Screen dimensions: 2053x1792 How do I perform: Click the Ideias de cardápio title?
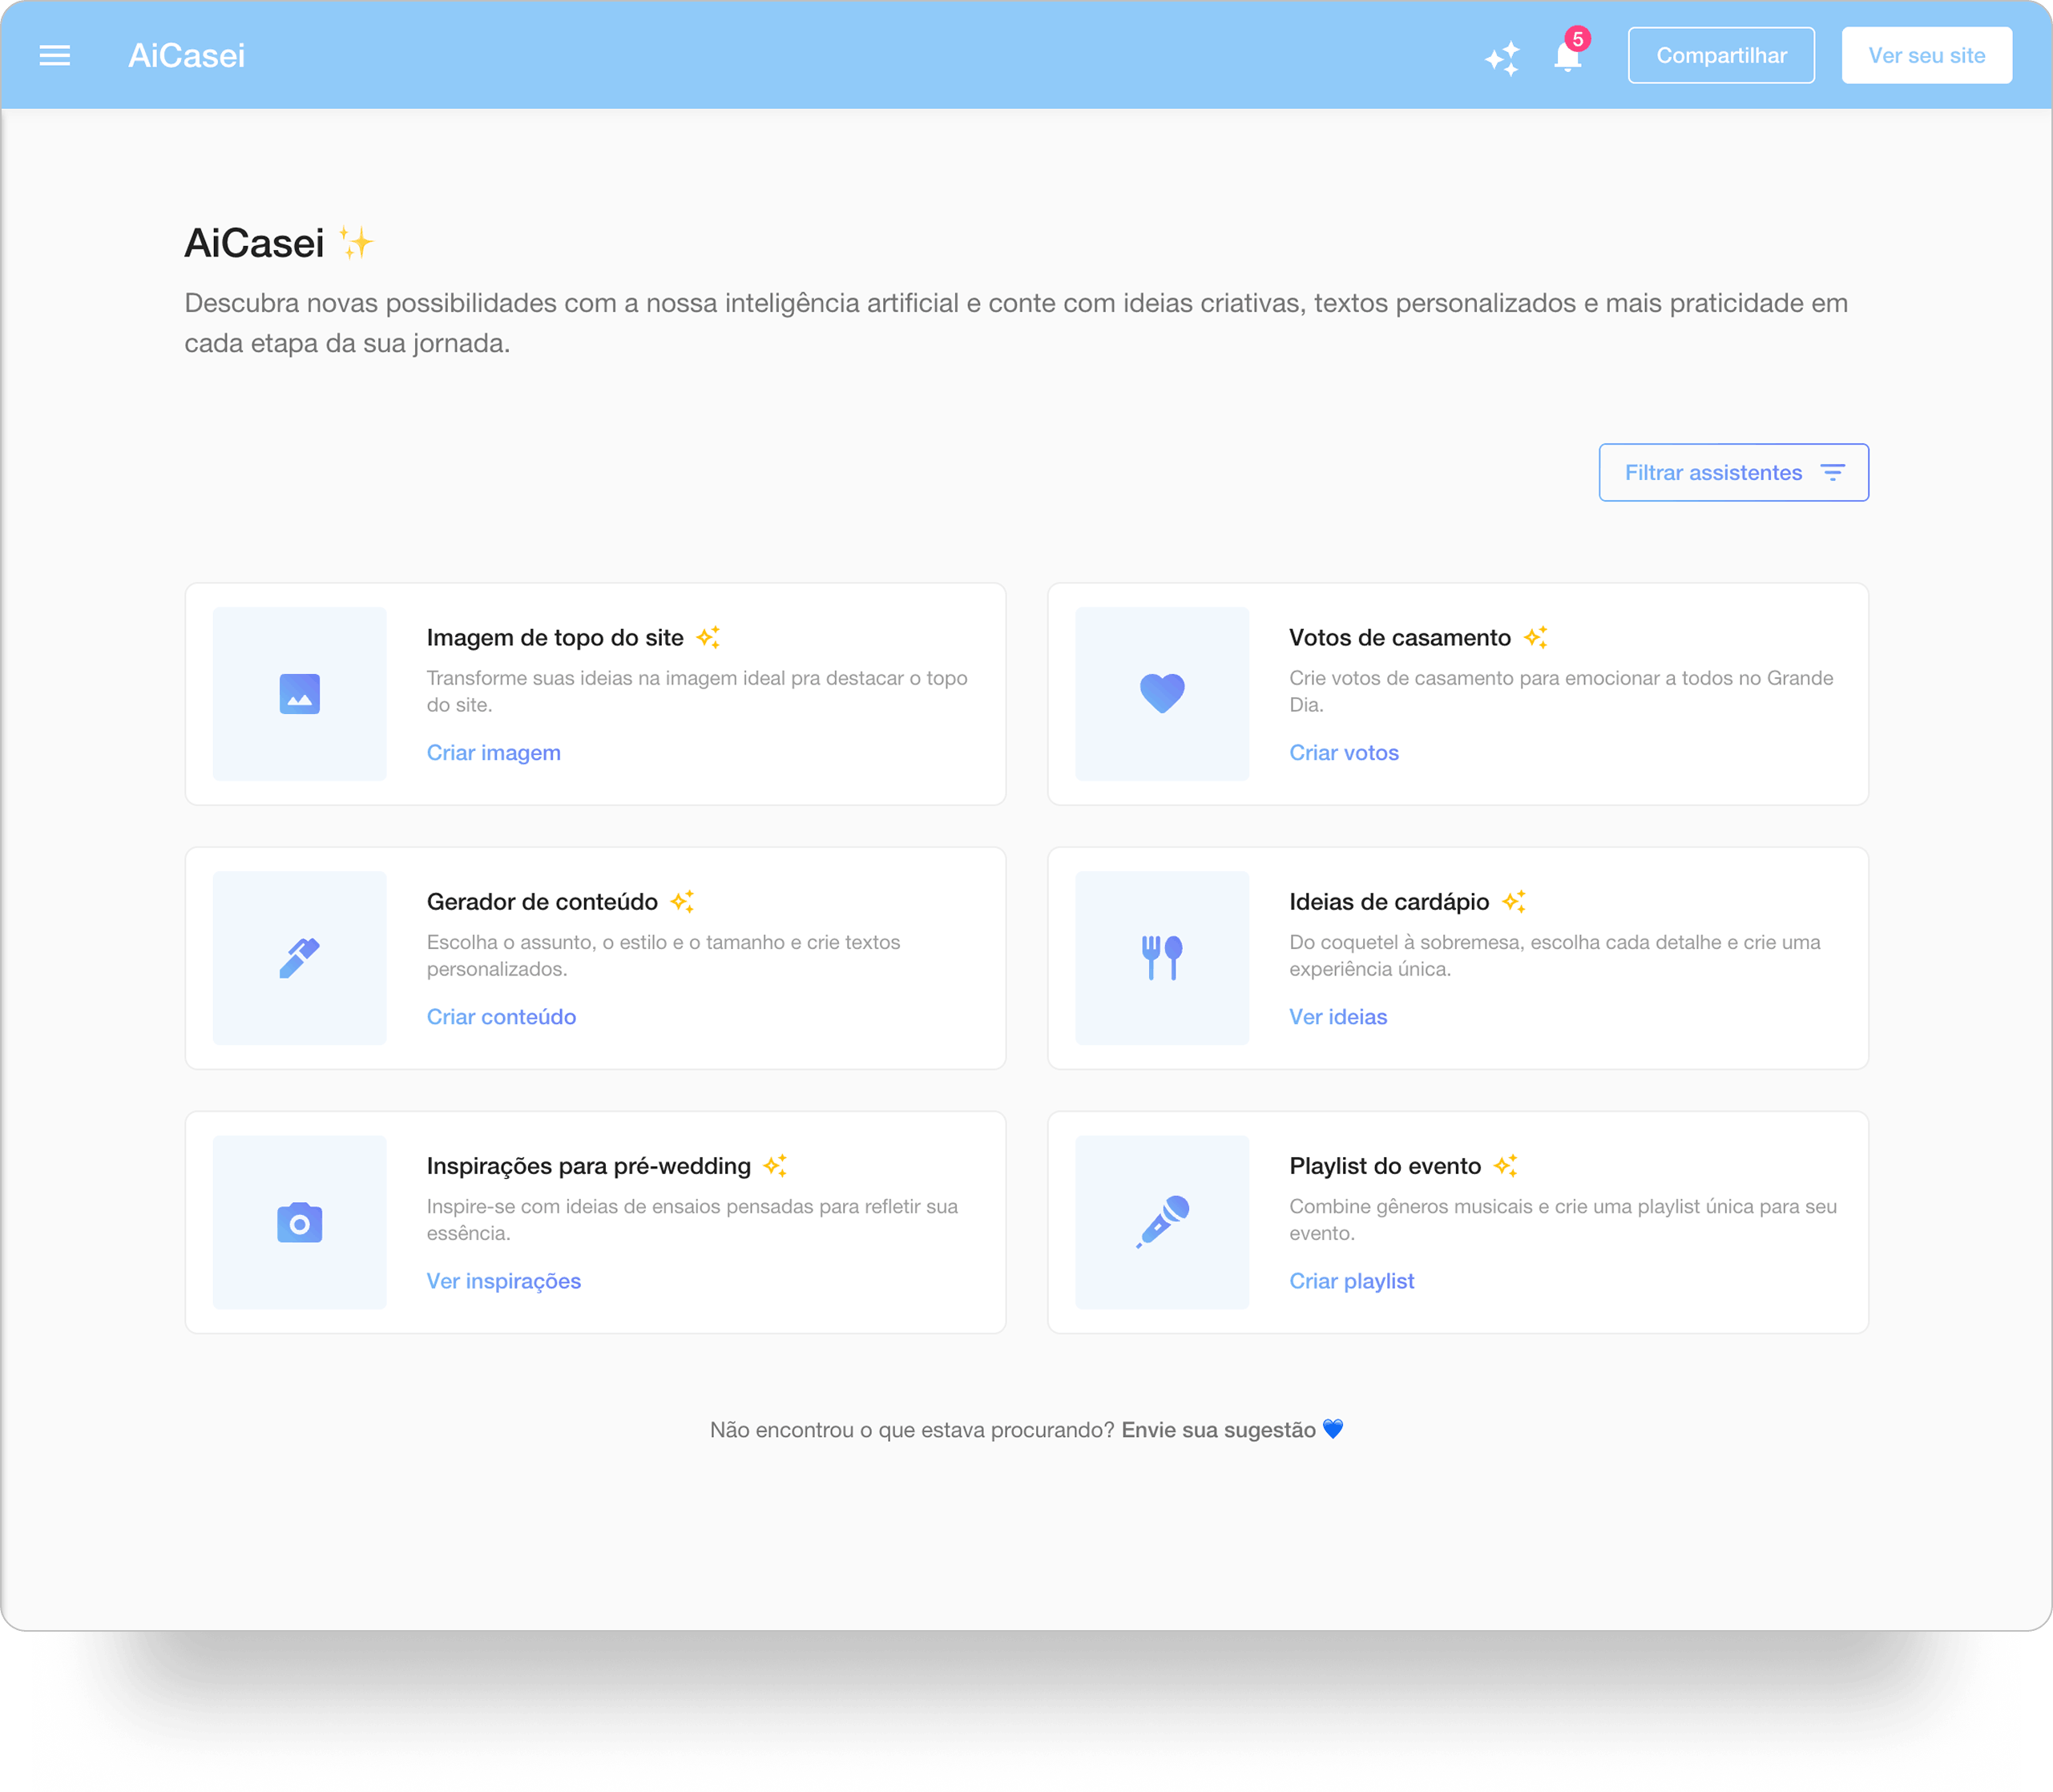tap(1389, 902)
